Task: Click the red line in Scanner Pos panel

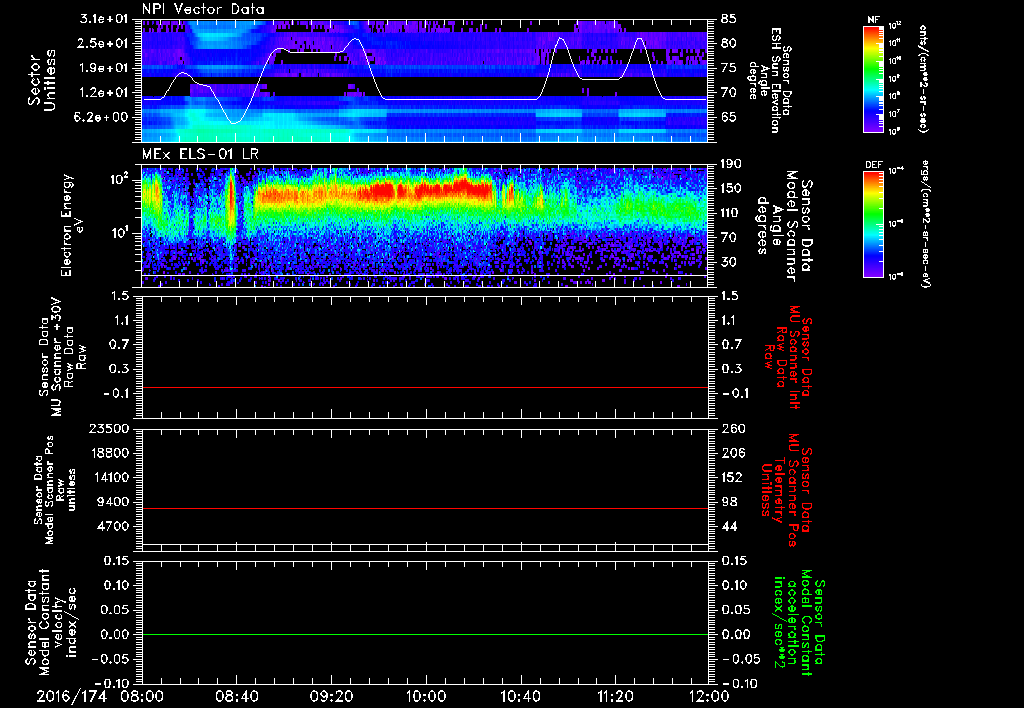Action: tap(425, 508)
